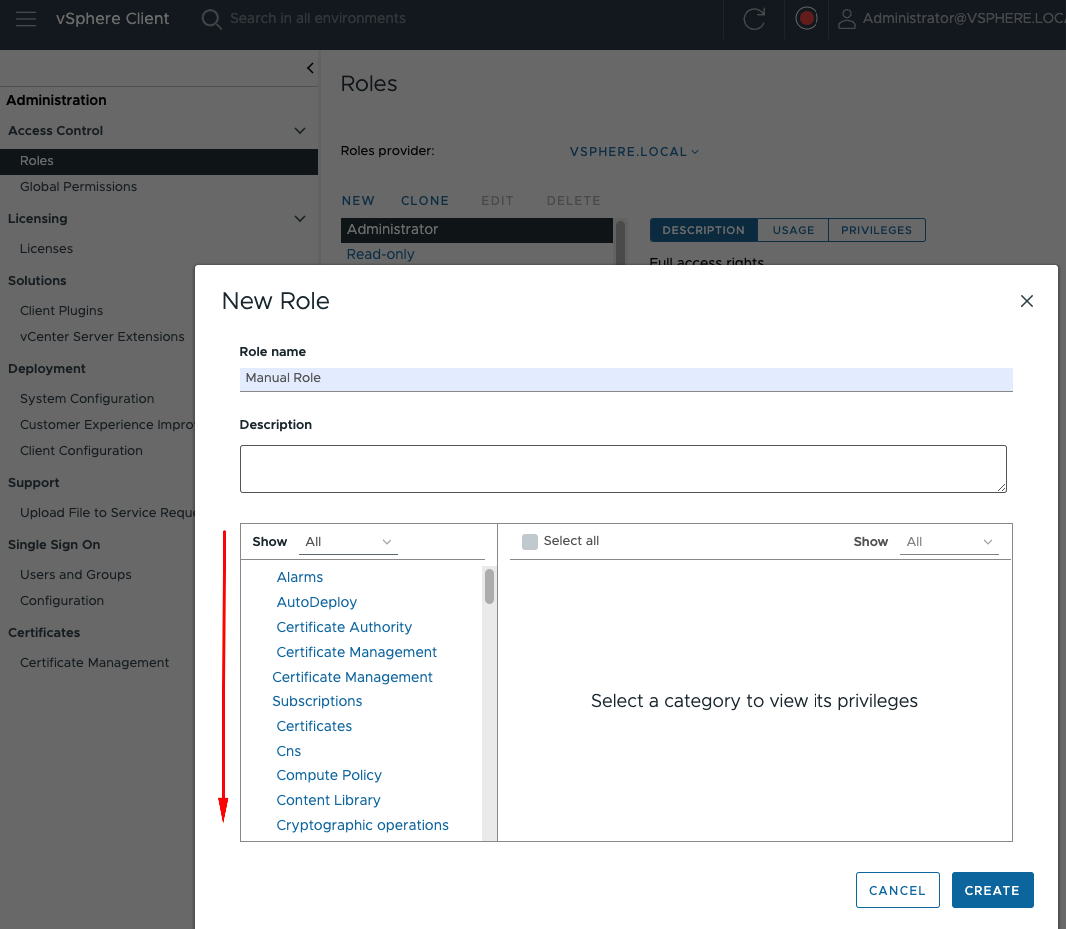Click CLONE in the roles toolbar

(x=424, y=200)
